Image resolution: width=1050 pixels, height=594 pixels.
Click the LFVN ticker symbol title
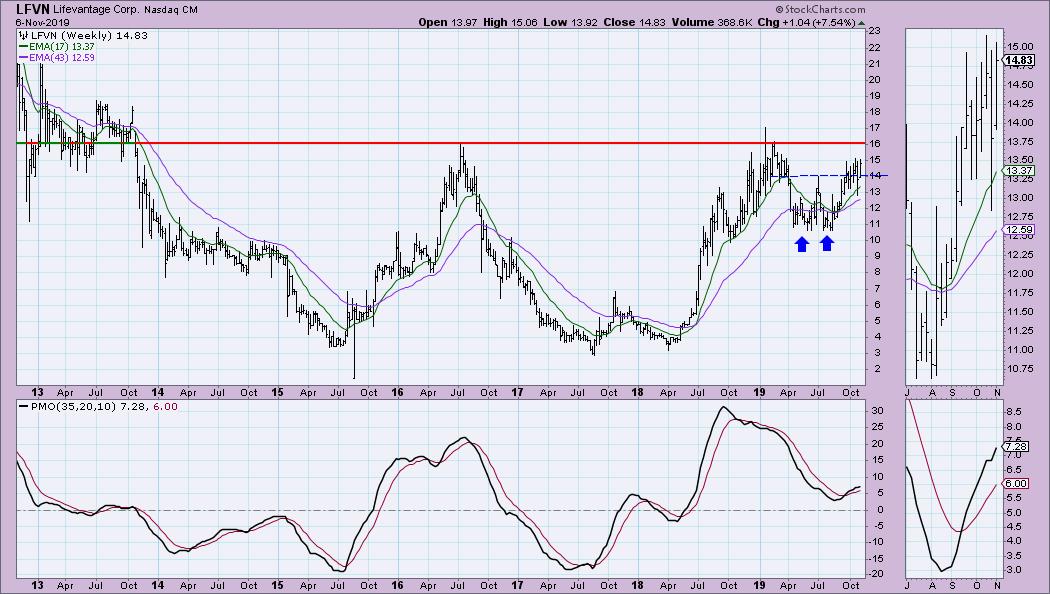33,9
